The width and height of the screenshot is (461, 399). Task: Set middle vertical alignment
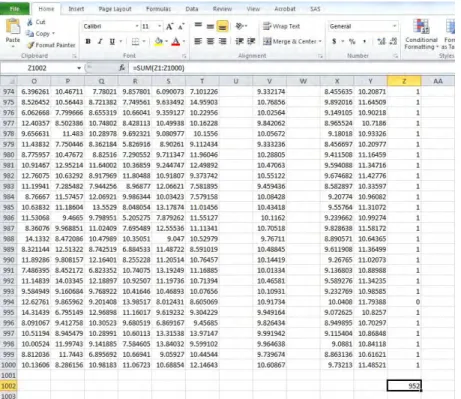[210, 26]
